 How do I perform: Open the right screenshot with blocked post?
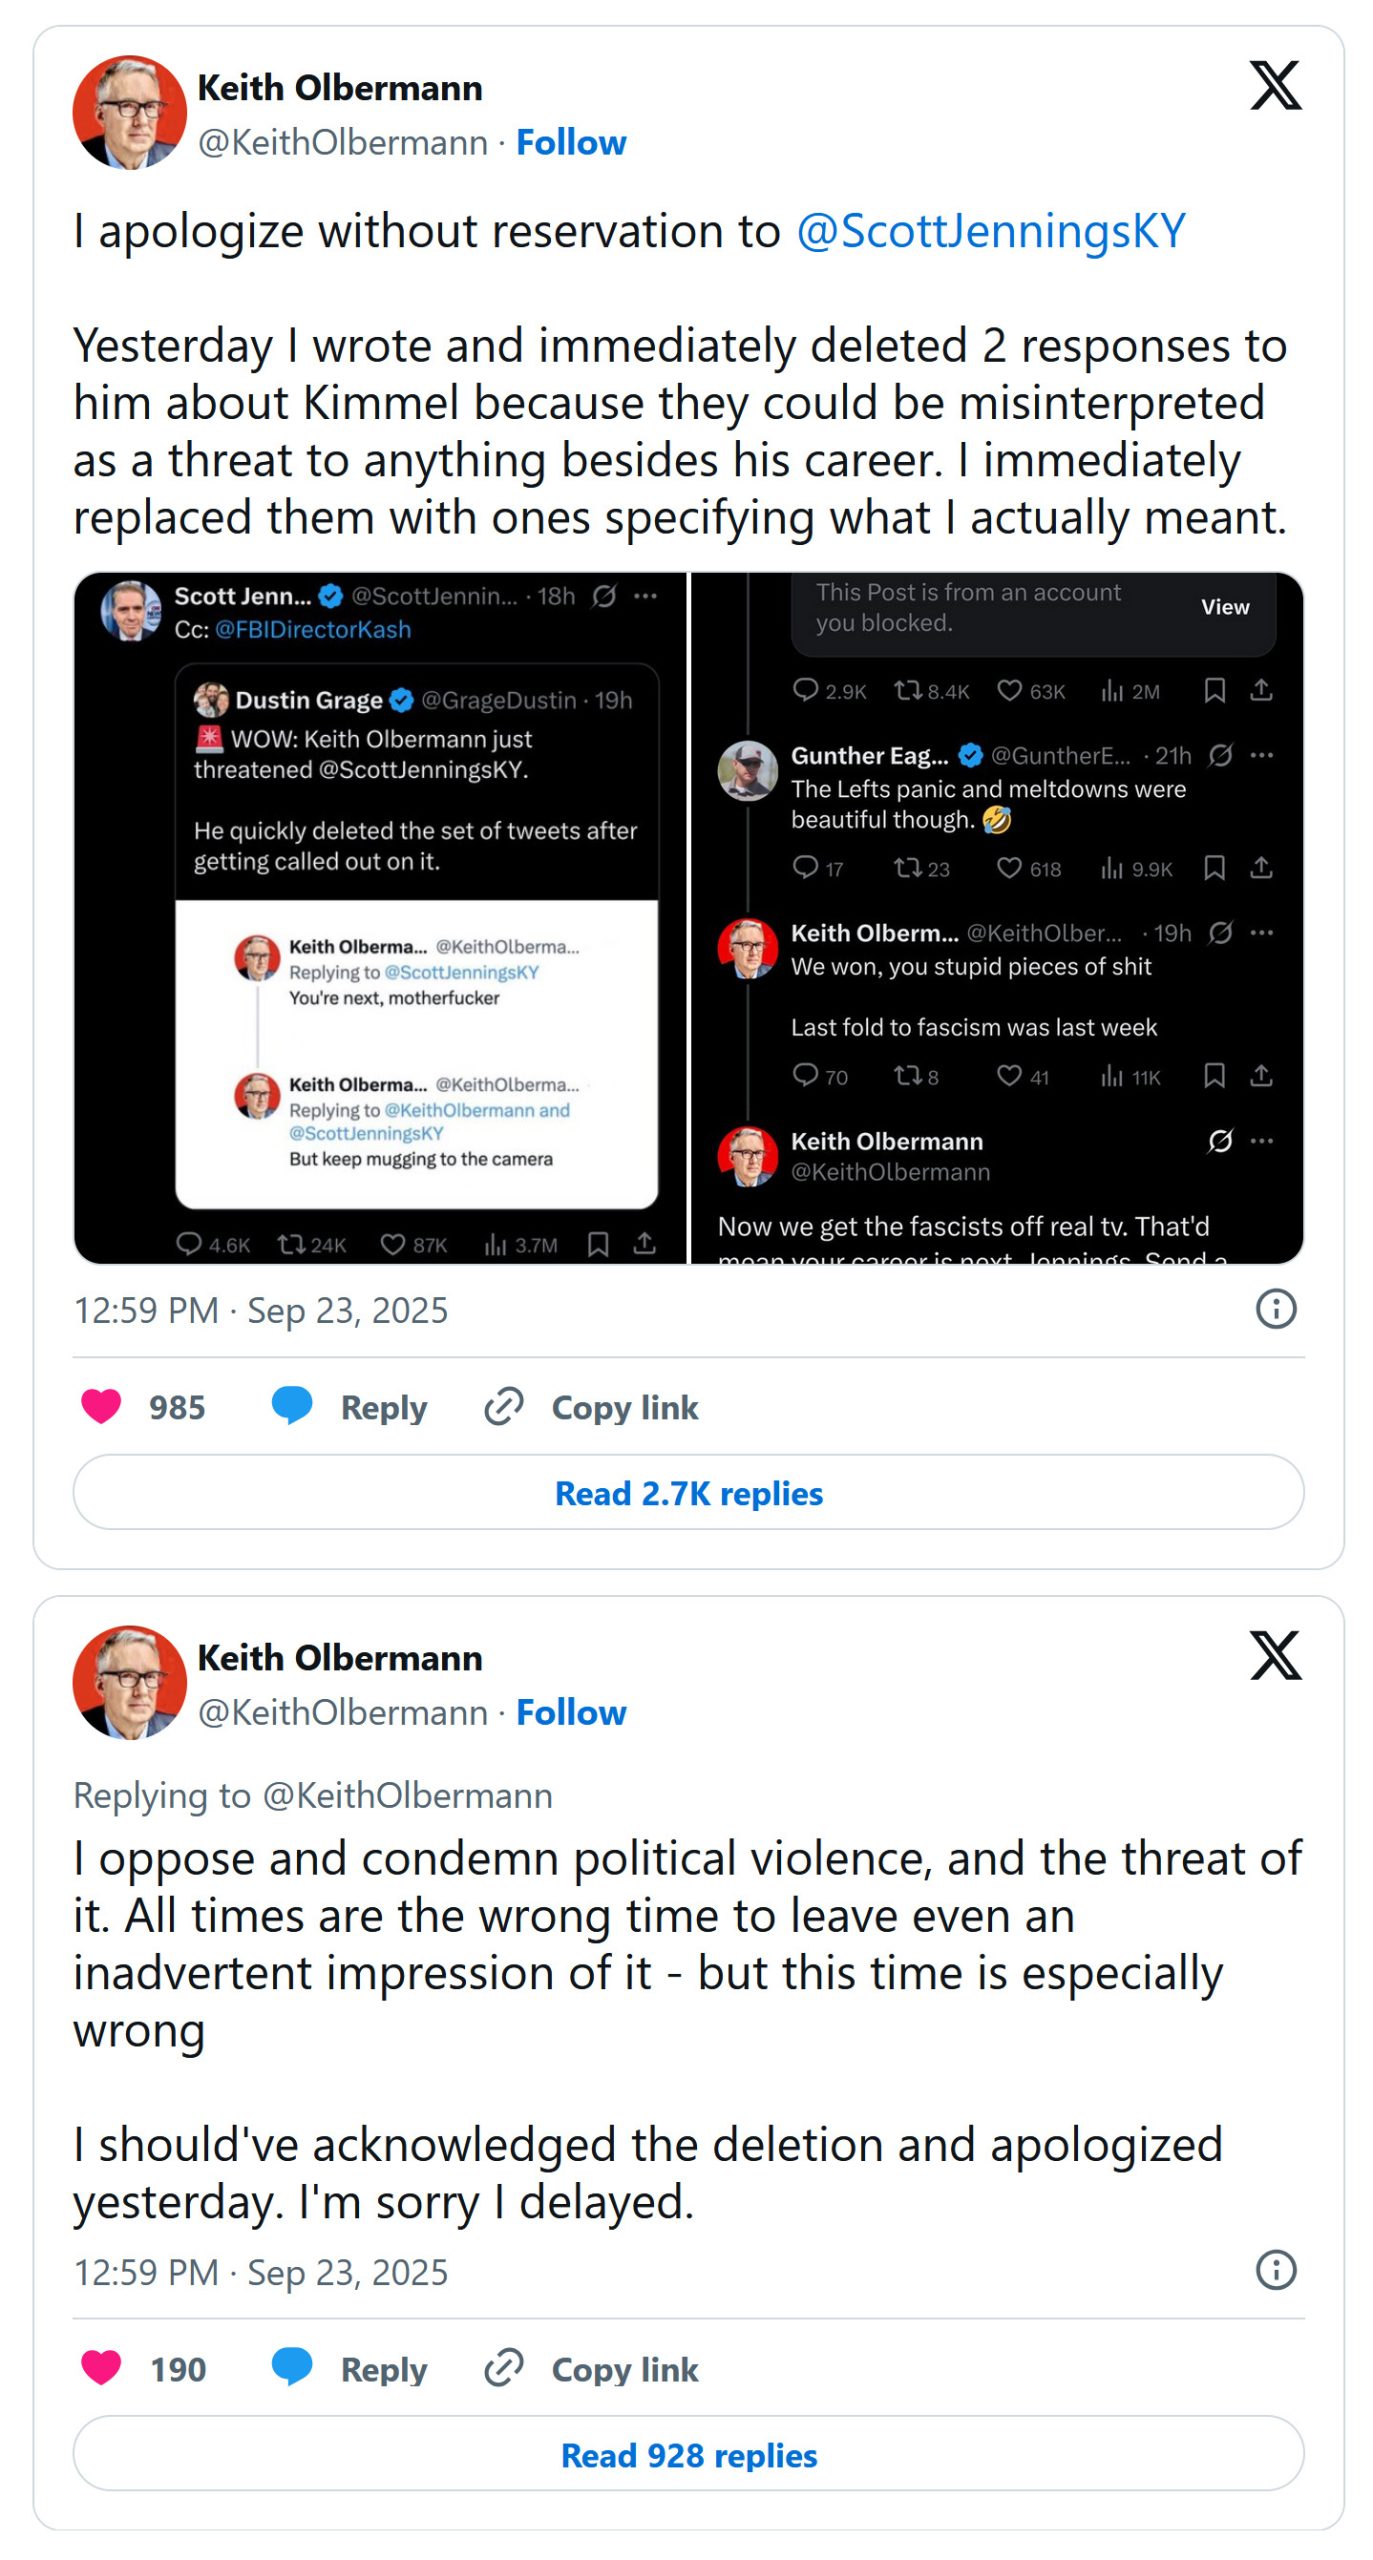click(x=996, y=917)
